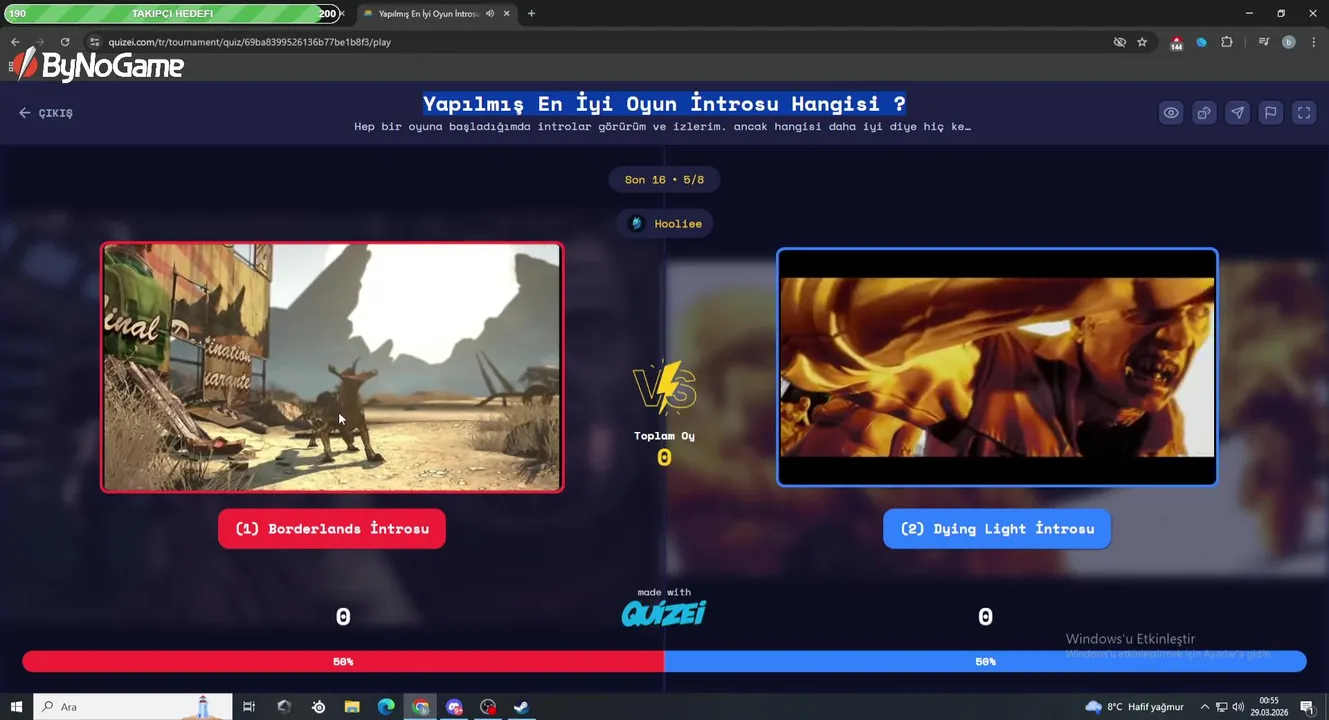The image size is (1329, 720).
Task: Click the site info icon in address bar
Action: 95,42
